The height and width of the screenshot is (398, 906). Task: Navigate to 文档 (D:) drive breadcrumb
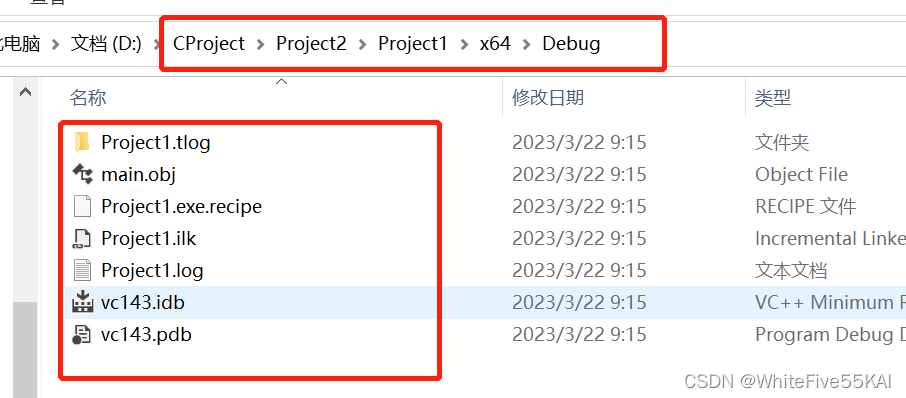[x=106, y=44]
